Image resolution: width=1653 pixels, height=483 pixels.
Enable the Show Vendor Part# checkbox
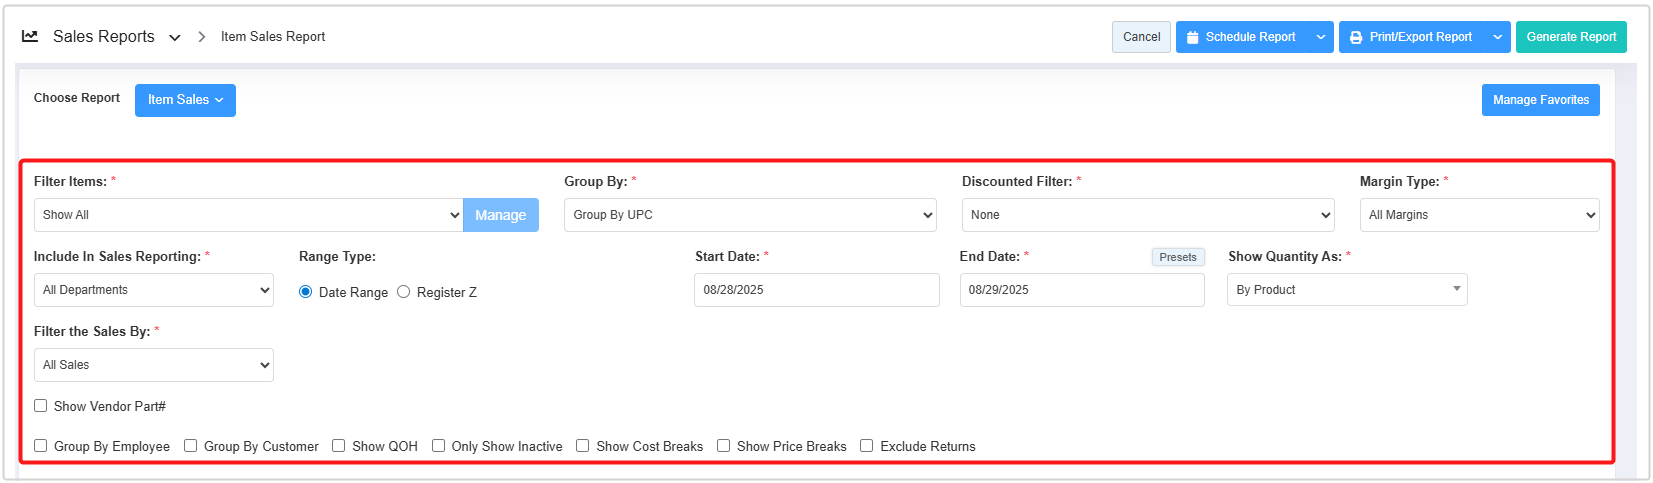click(41, 406)
